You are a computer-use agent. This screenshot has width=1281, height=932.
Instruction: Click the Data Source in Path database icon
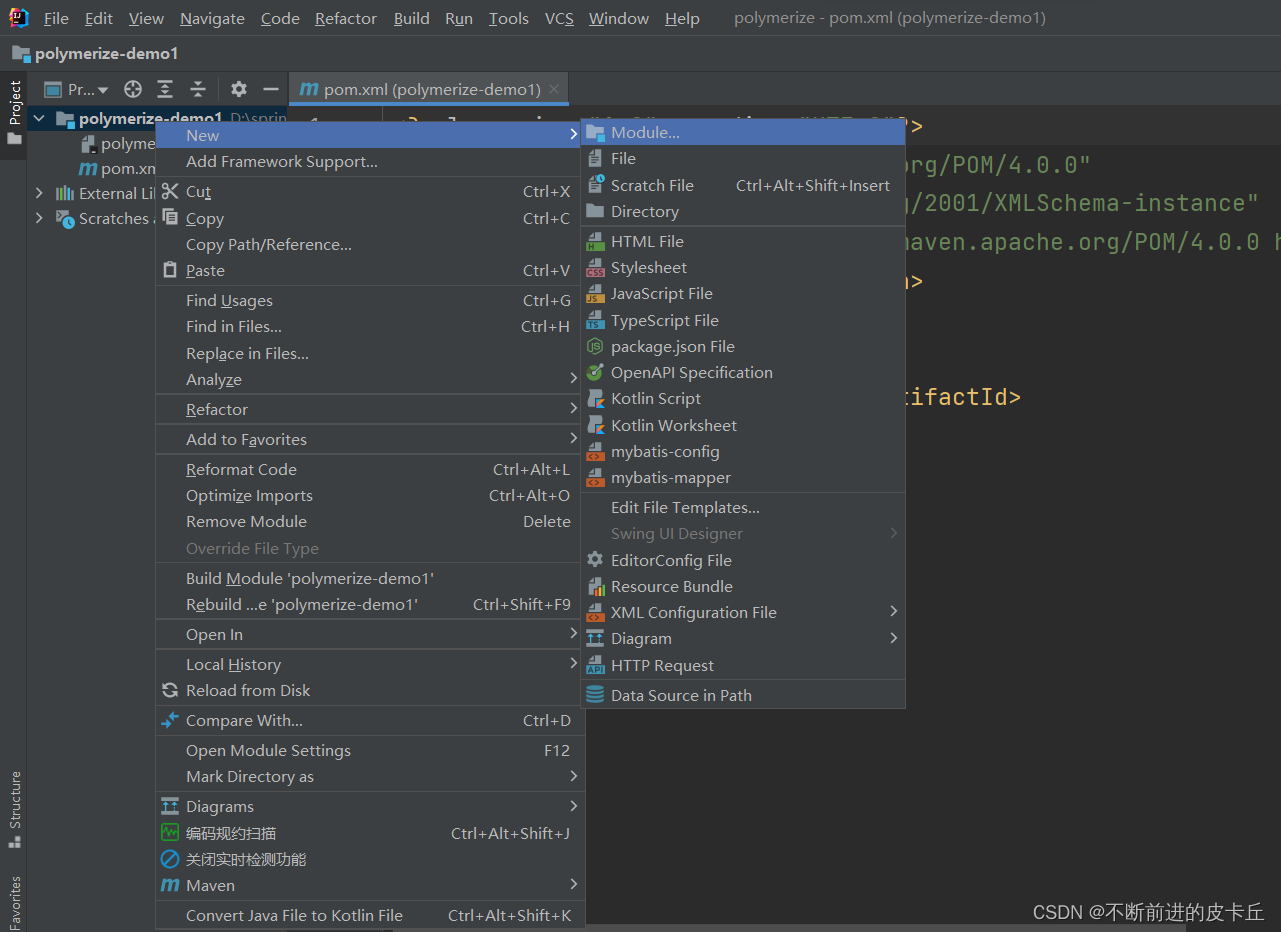pyautogui.click(x=595, y=695)
